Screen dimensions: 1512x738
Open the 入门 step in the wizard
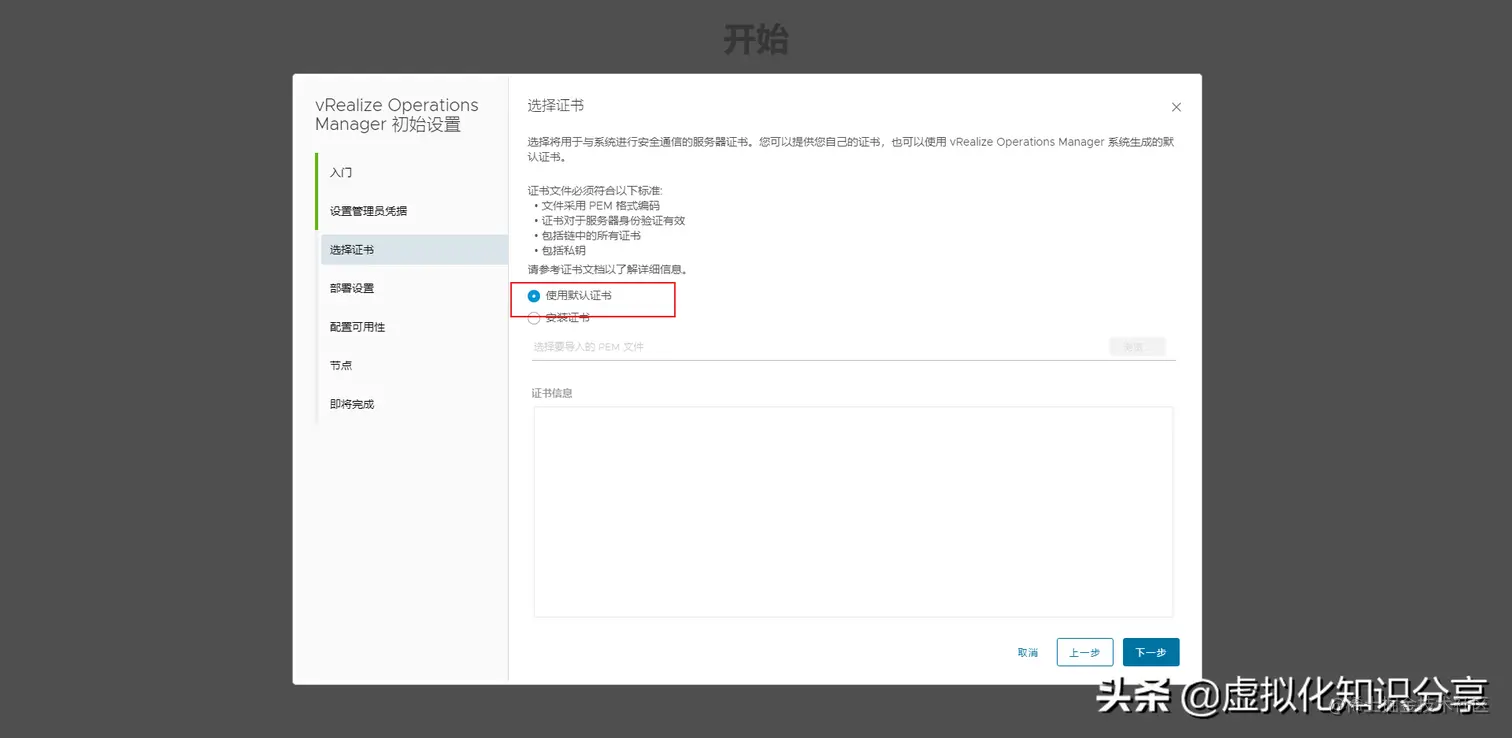pos(341,172)
